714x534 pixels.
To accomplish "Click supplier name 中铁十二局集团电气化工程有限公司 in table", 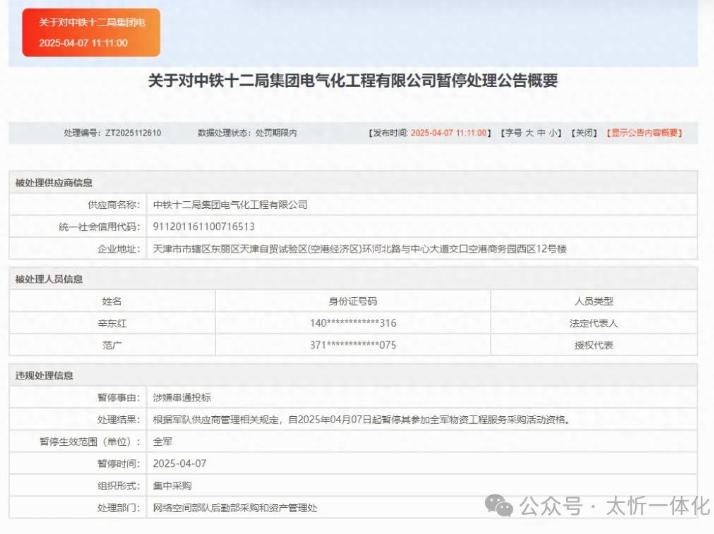I will coord(229,205).
